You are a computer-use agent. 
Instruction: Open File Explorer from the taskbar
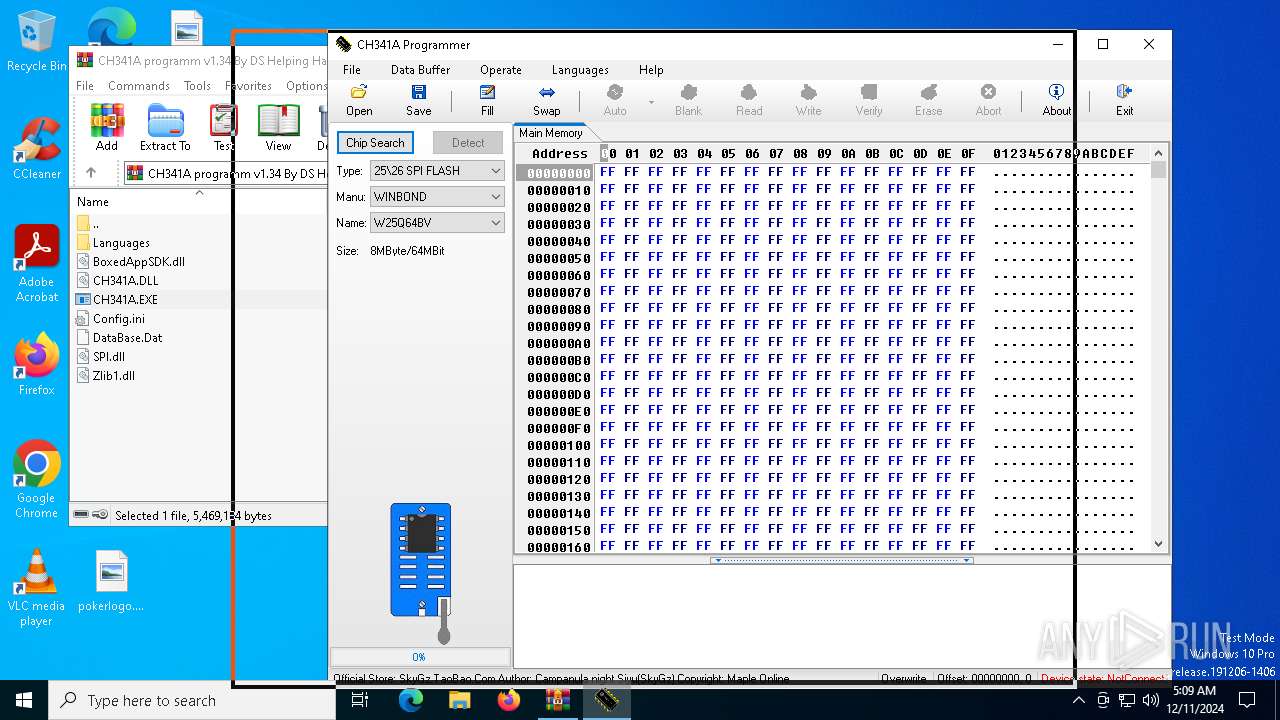[459, 700]
